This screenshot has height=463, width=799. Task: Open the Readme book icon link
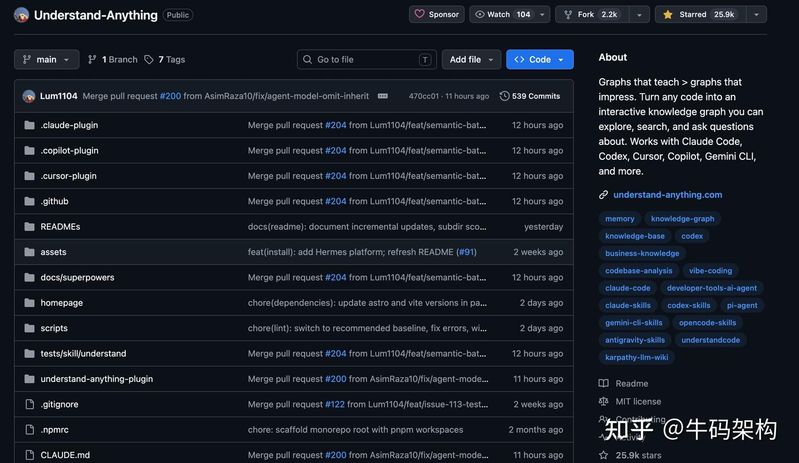603,384
